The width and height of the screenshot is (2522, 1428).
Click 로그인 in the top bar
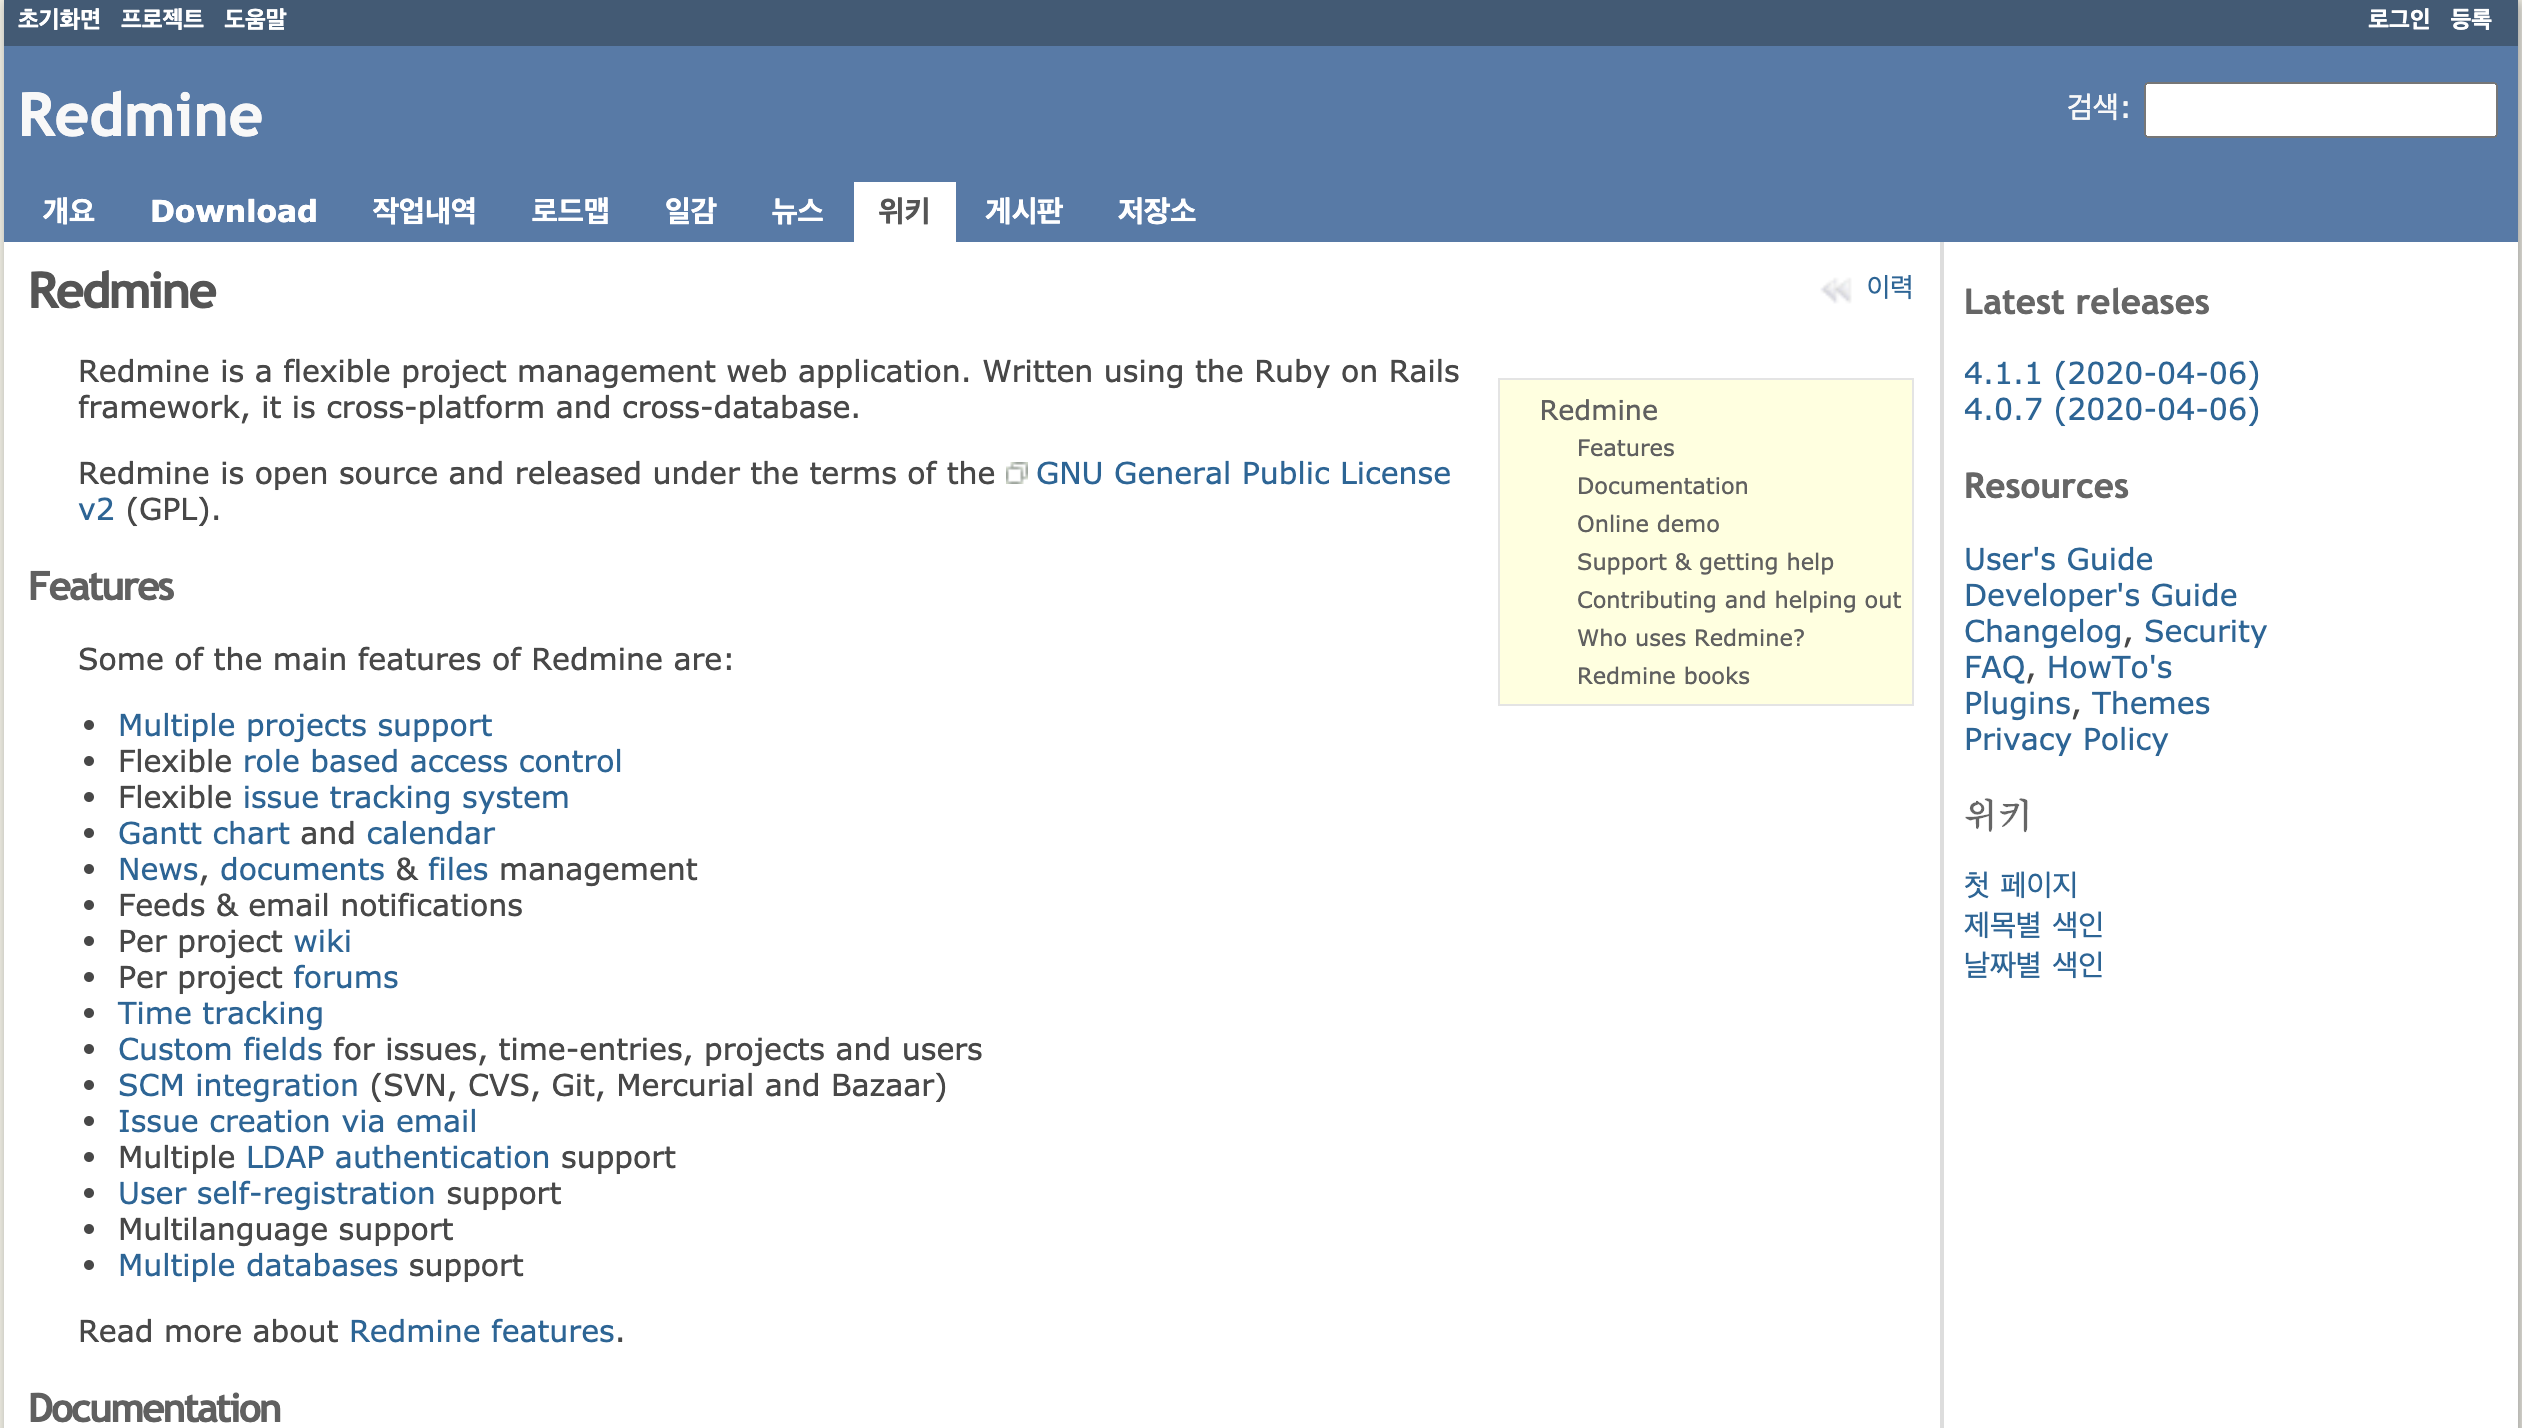coord(2397,19)
